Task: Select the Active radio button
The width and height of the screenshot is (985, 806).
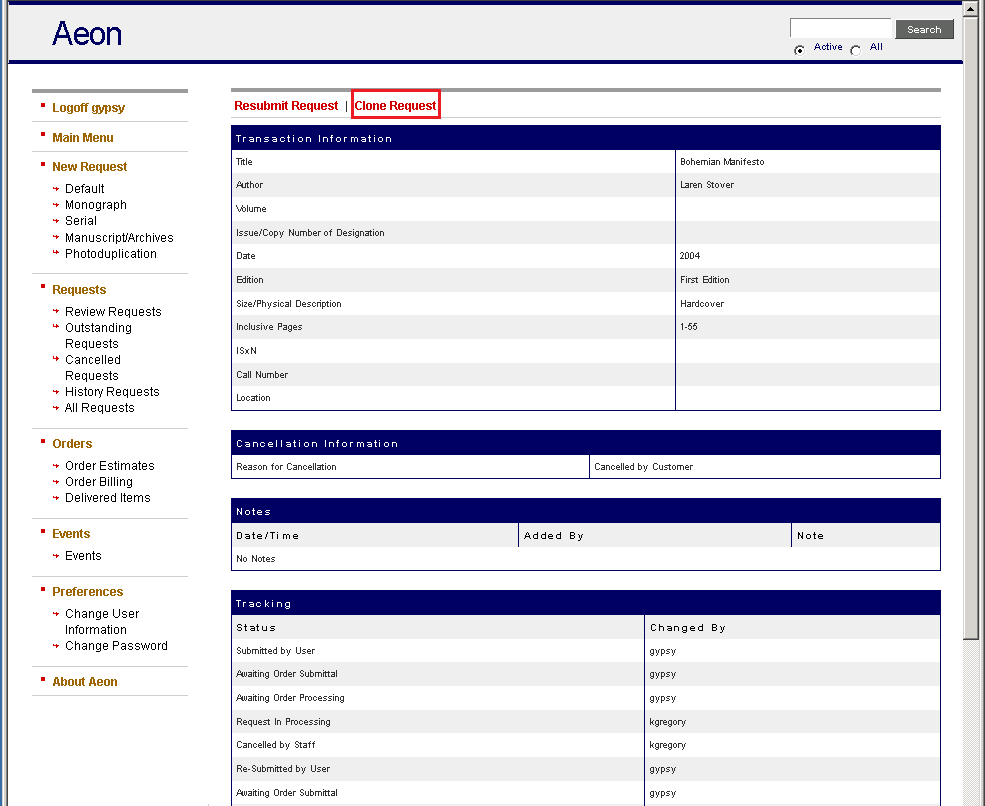Action: click(799, 50)
